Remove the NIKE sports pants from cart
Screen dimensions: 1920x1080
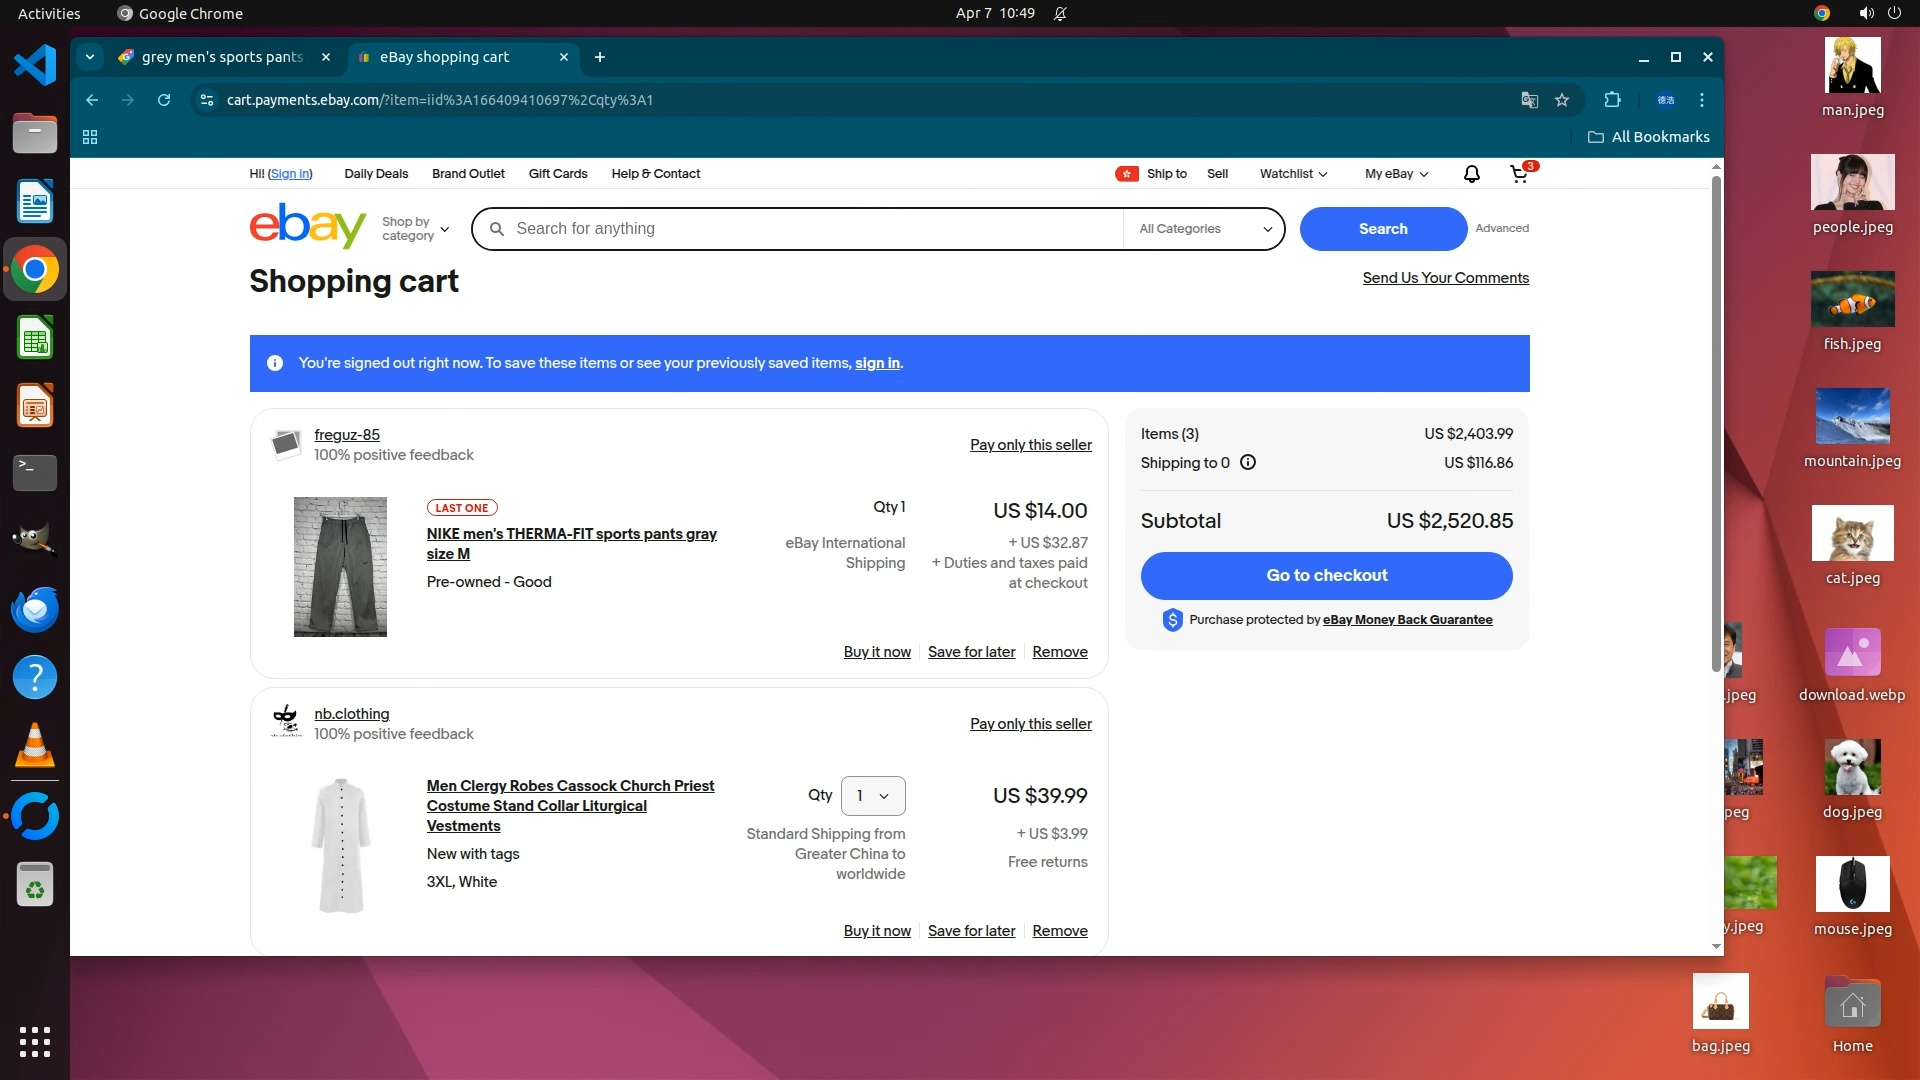click(1059, 652)
